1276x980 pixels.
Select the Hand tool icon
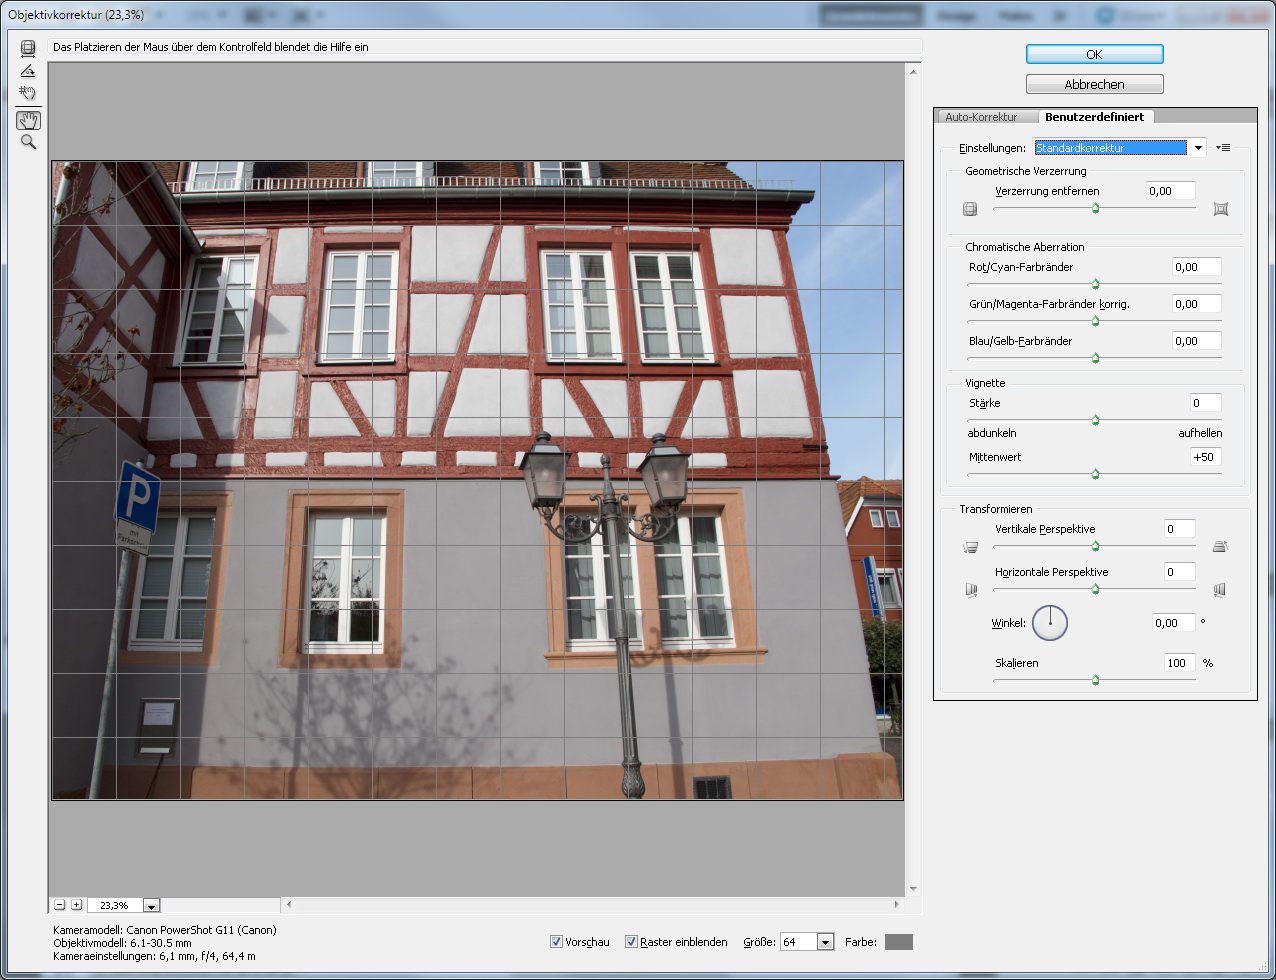(28, 120)
